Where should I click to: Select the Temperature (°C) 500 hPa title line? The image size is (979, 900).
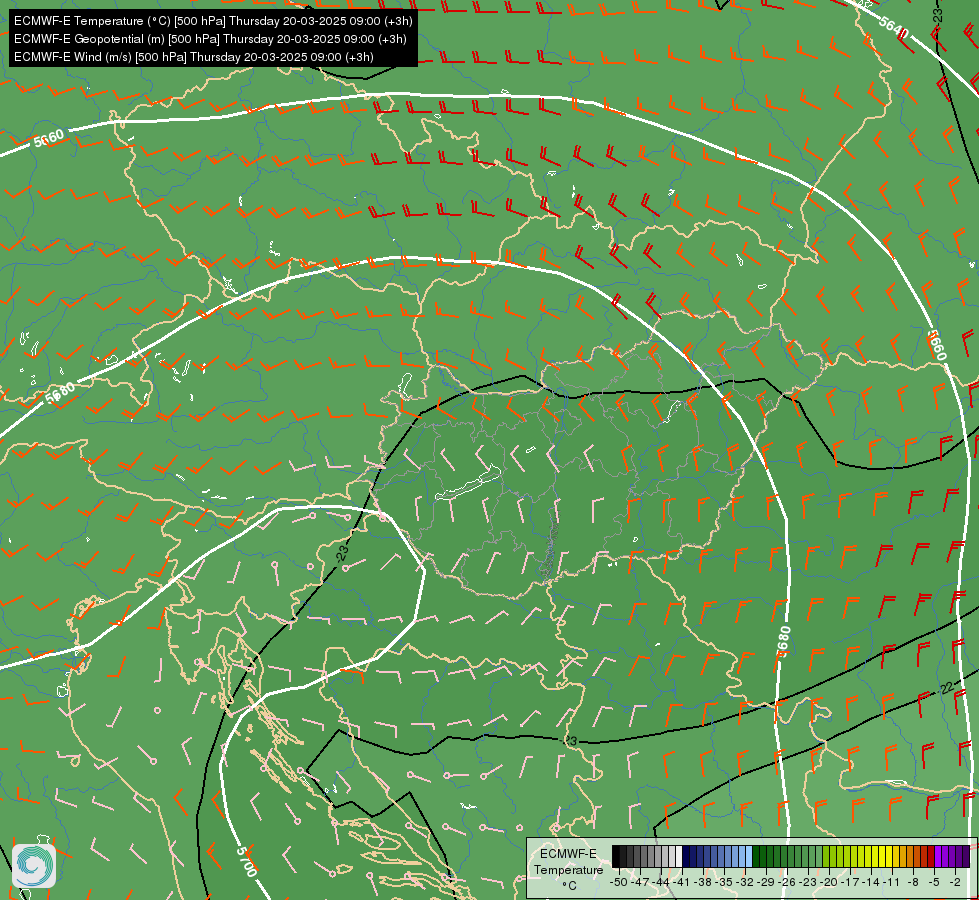(213, 21)
